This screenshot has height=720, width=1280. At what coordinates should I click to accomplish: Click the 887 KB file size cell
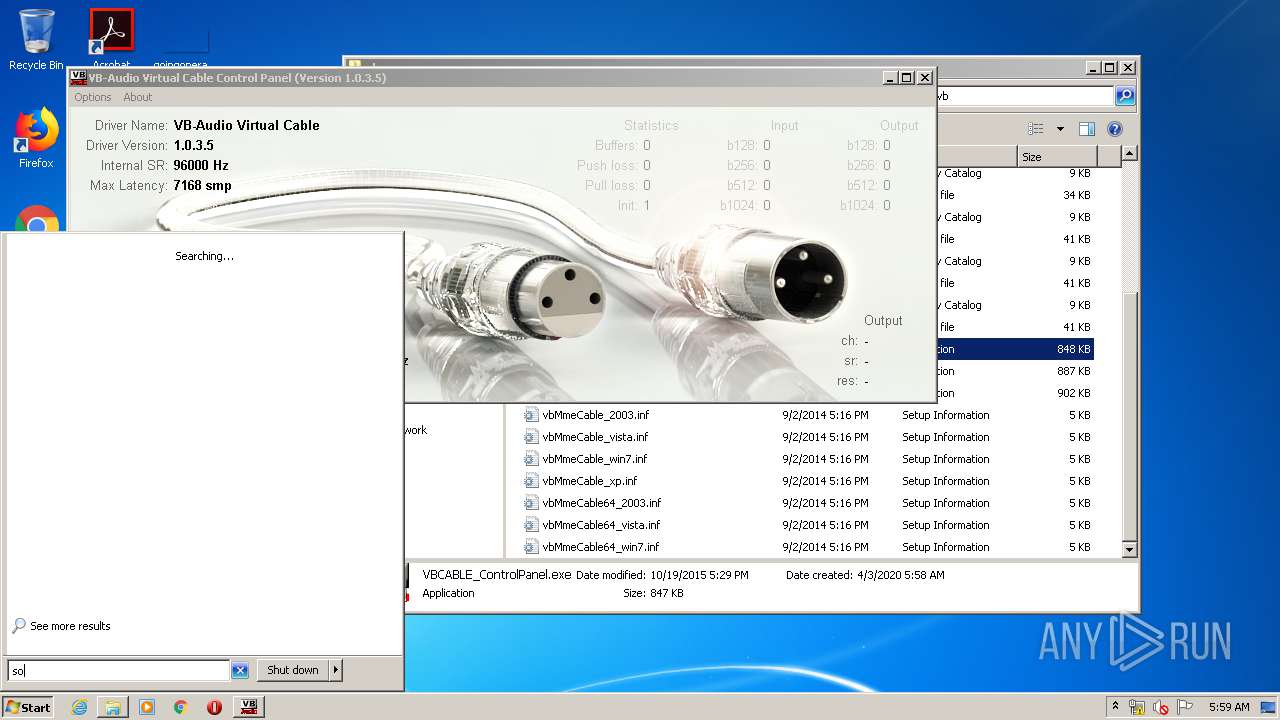point(1073,371)
